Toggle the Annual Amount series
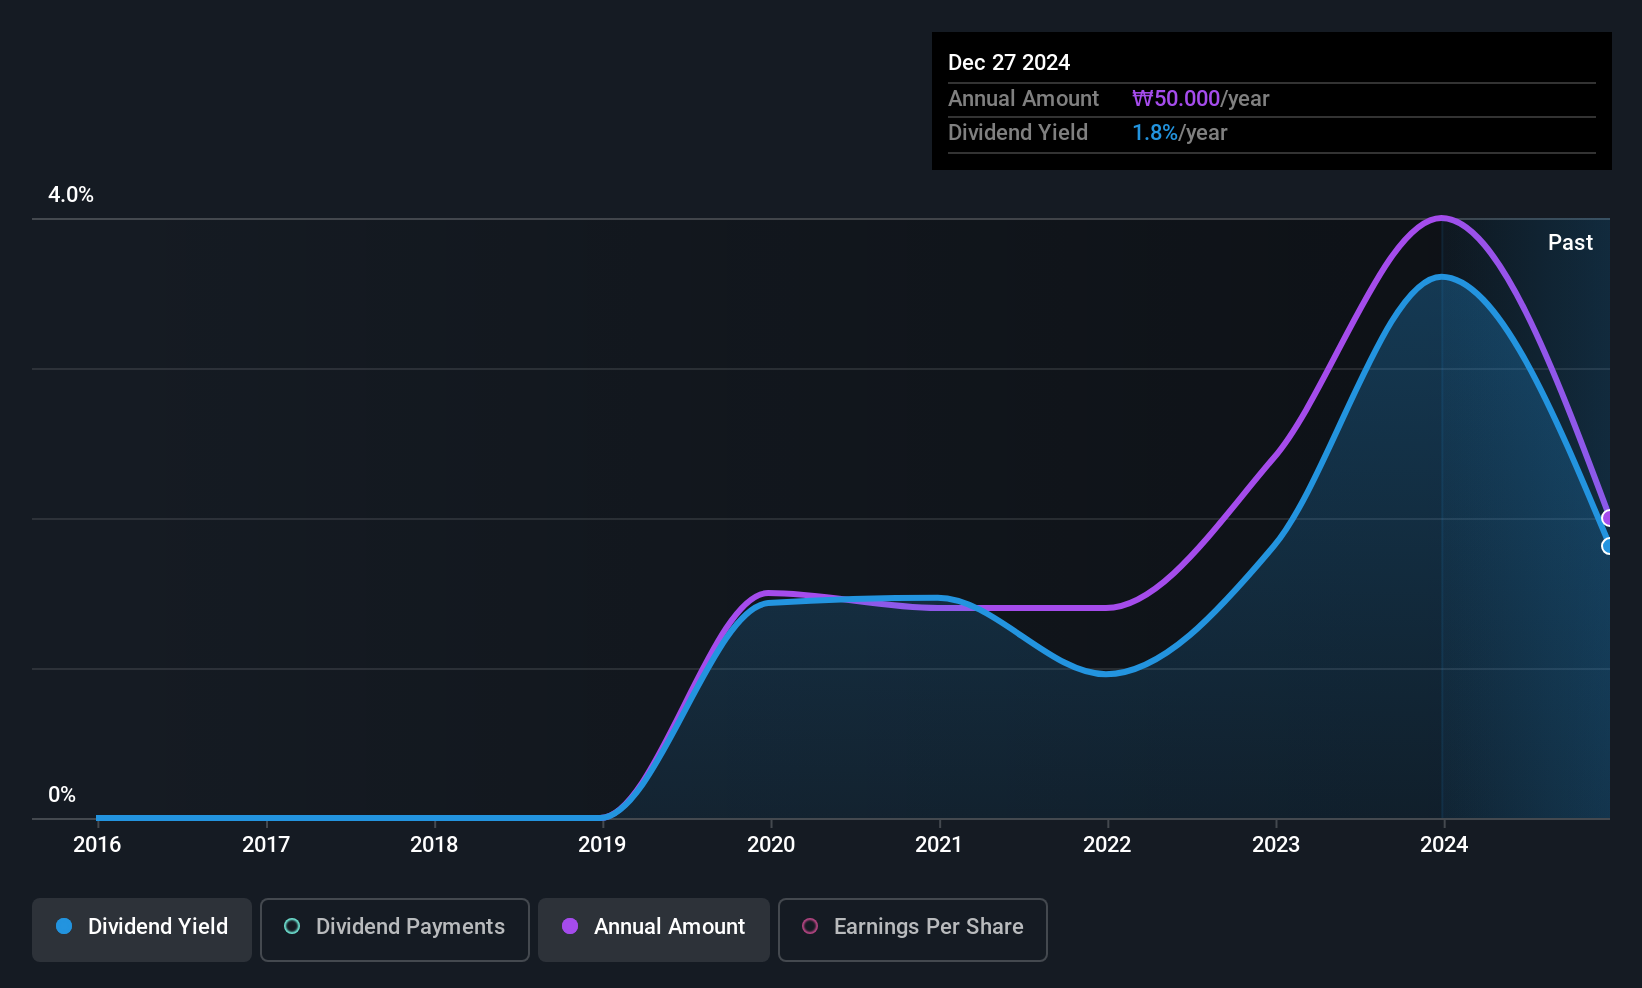 (654, 930)
